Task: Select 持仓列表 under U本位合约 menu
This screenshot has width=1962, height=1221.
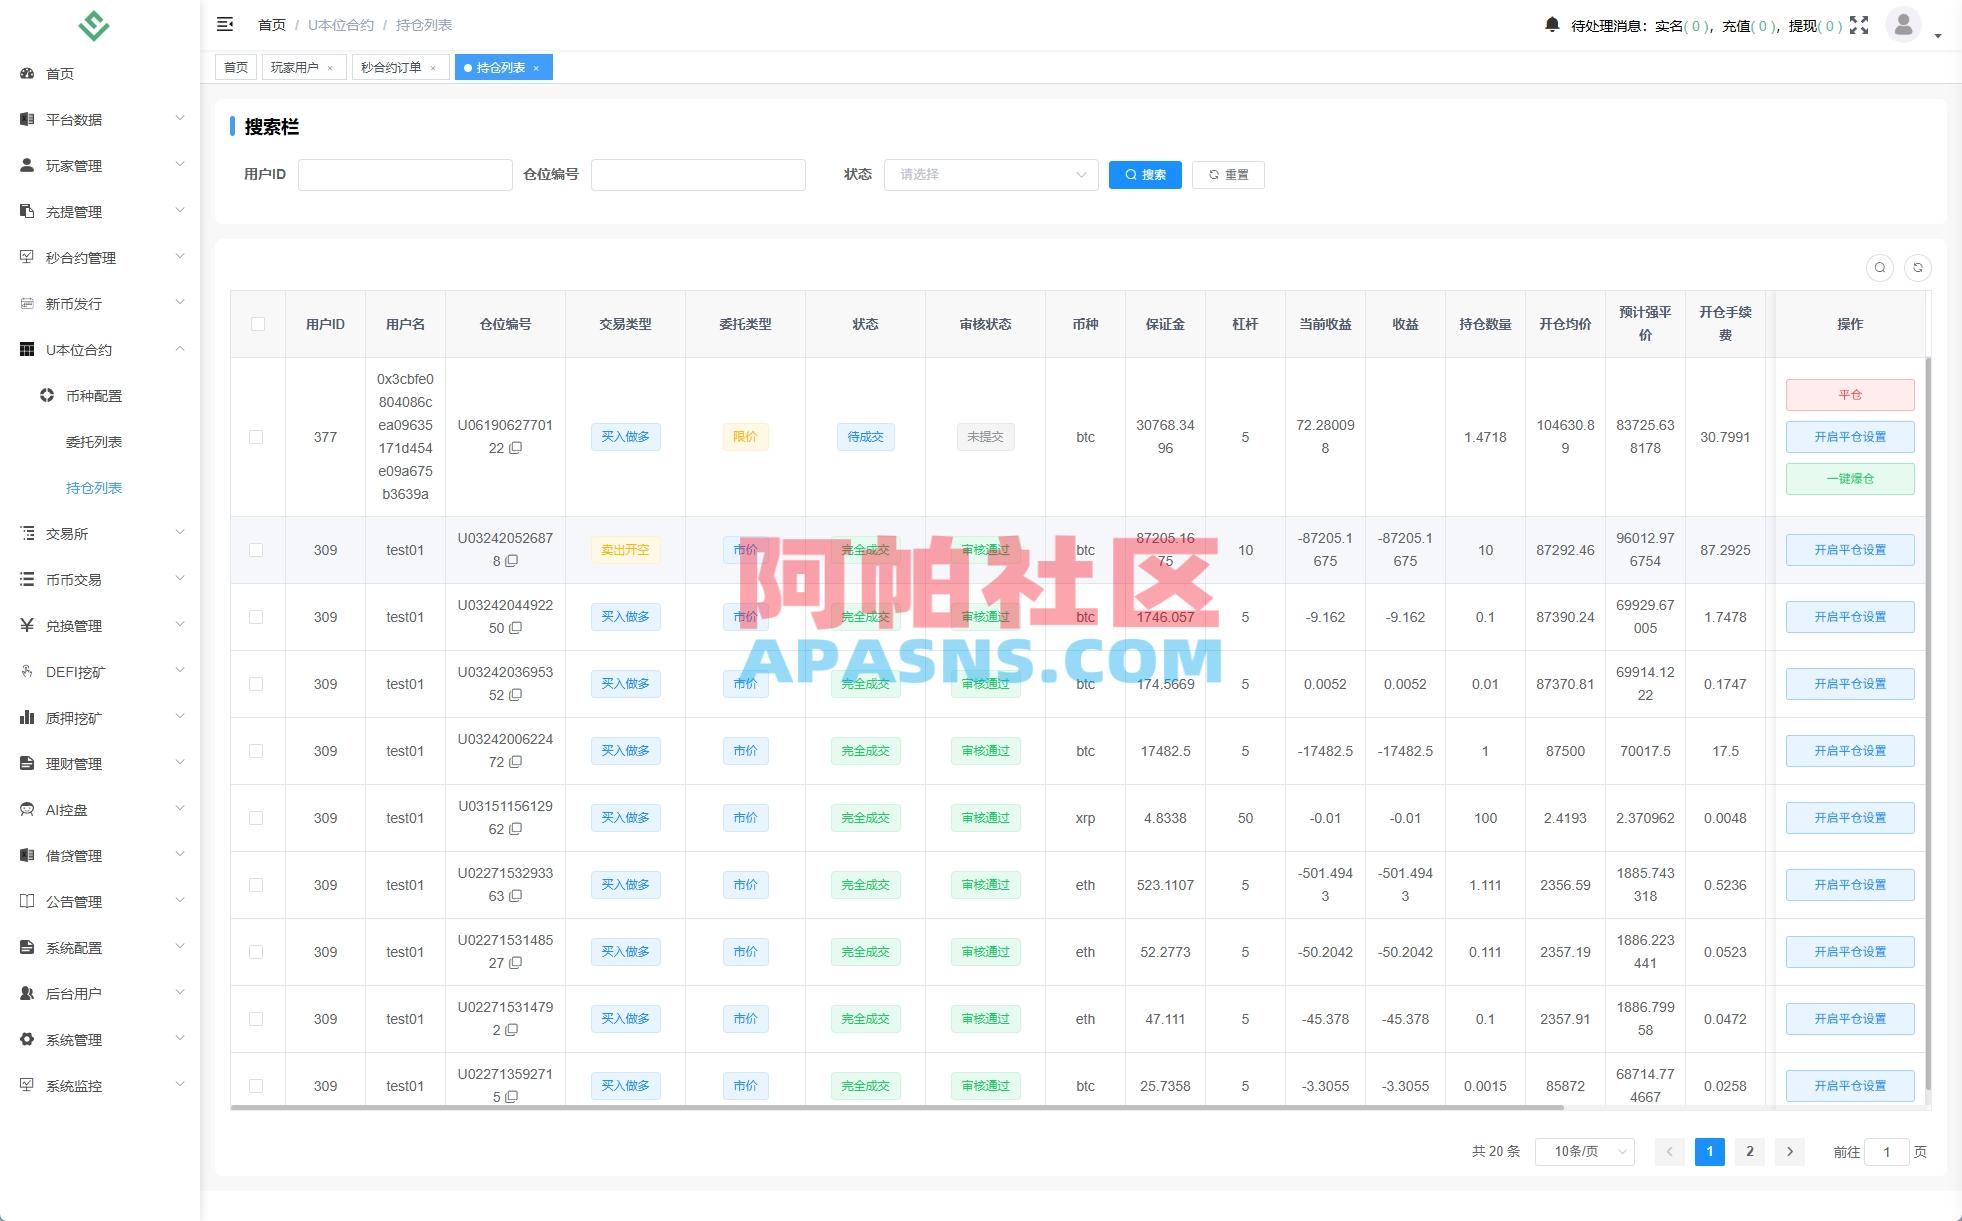Action: pos(95,487)
